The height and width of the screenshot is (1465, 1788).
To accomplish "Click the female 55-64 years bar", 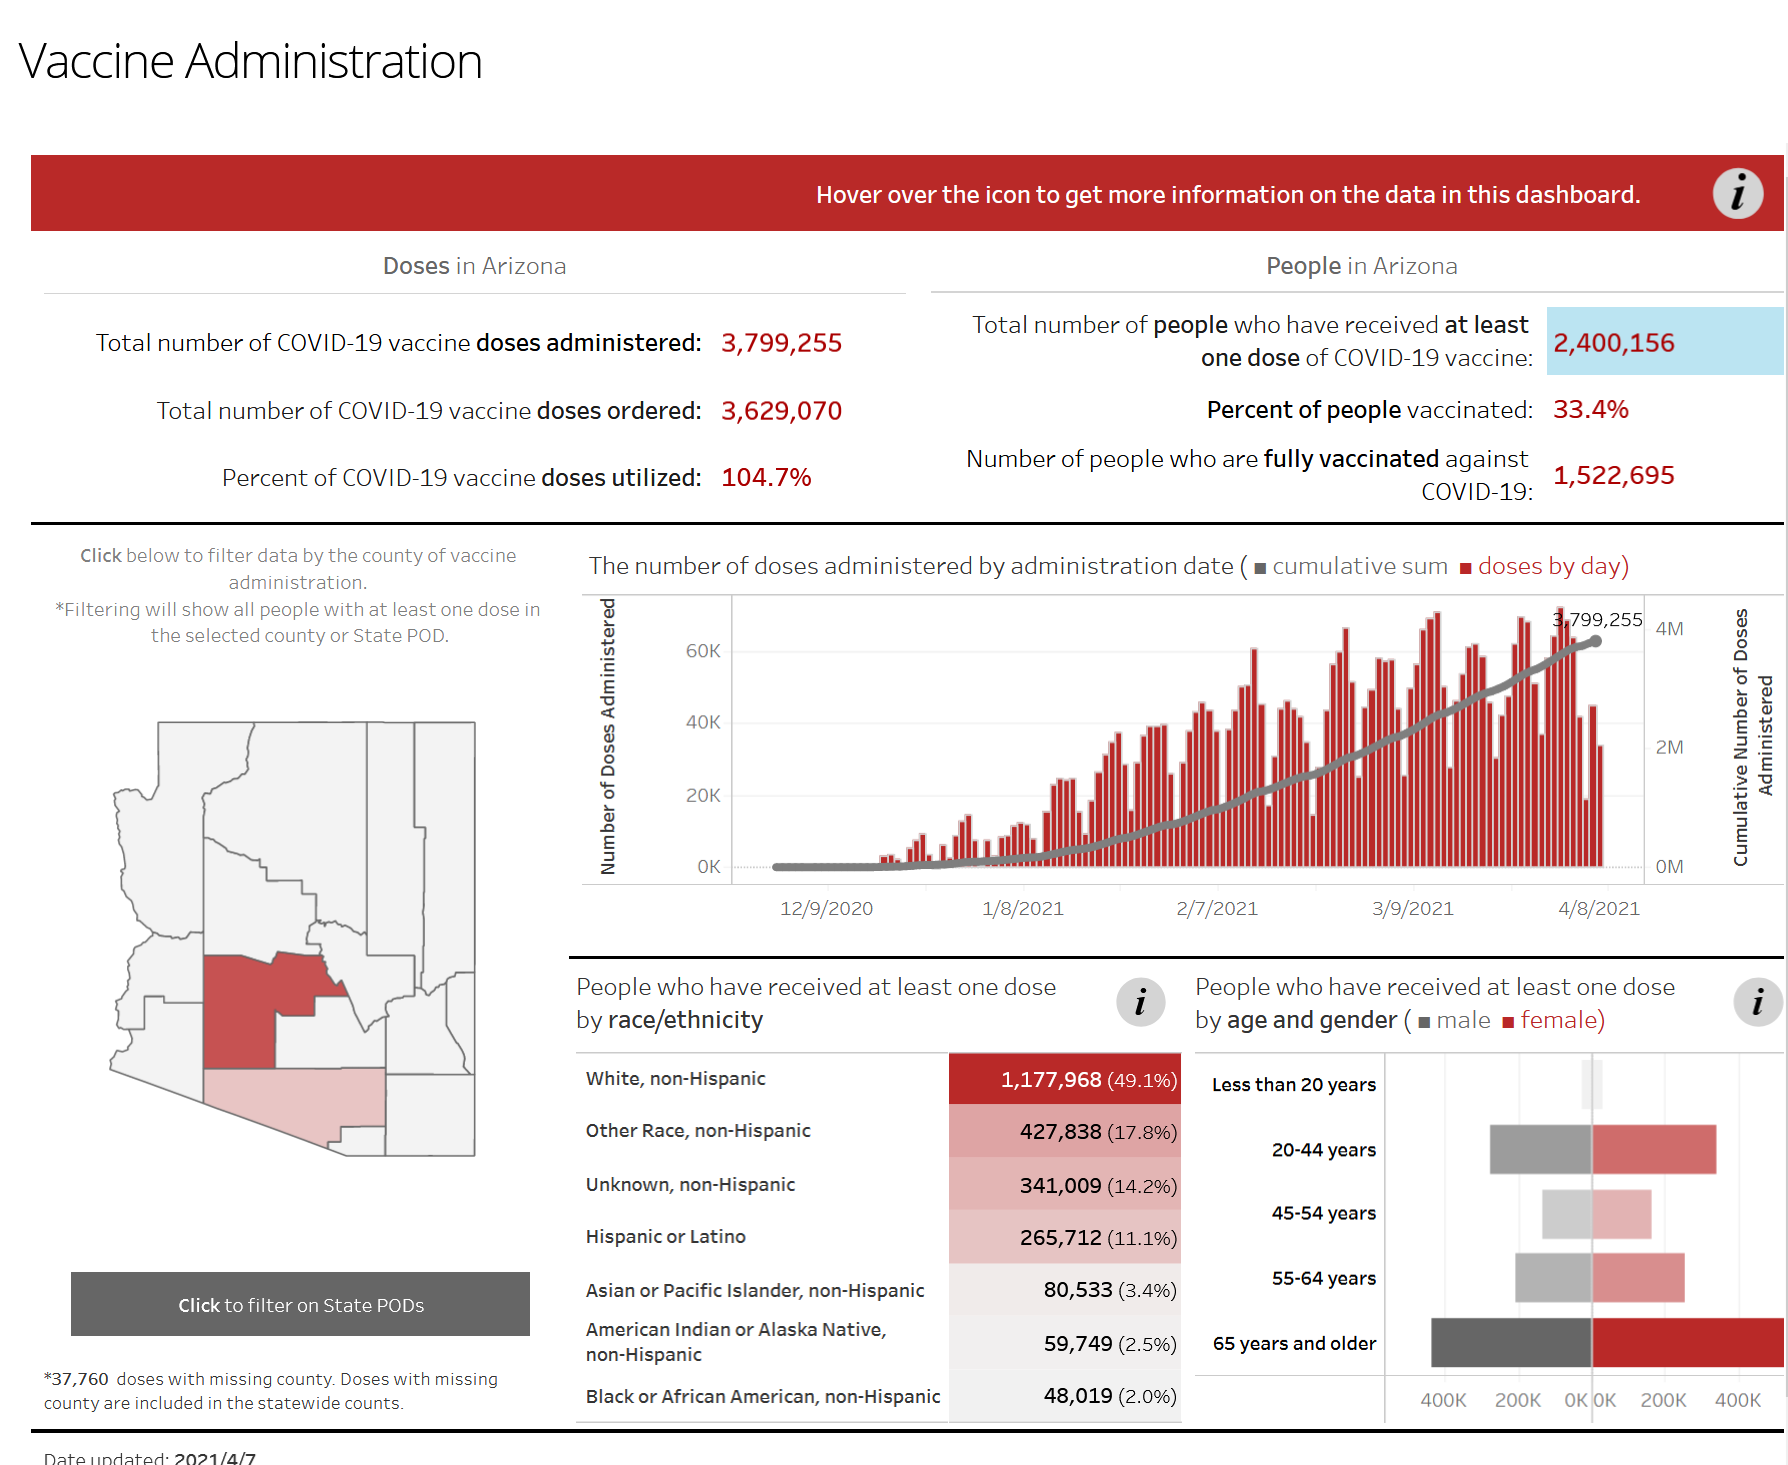I will click(1638, 1277).
